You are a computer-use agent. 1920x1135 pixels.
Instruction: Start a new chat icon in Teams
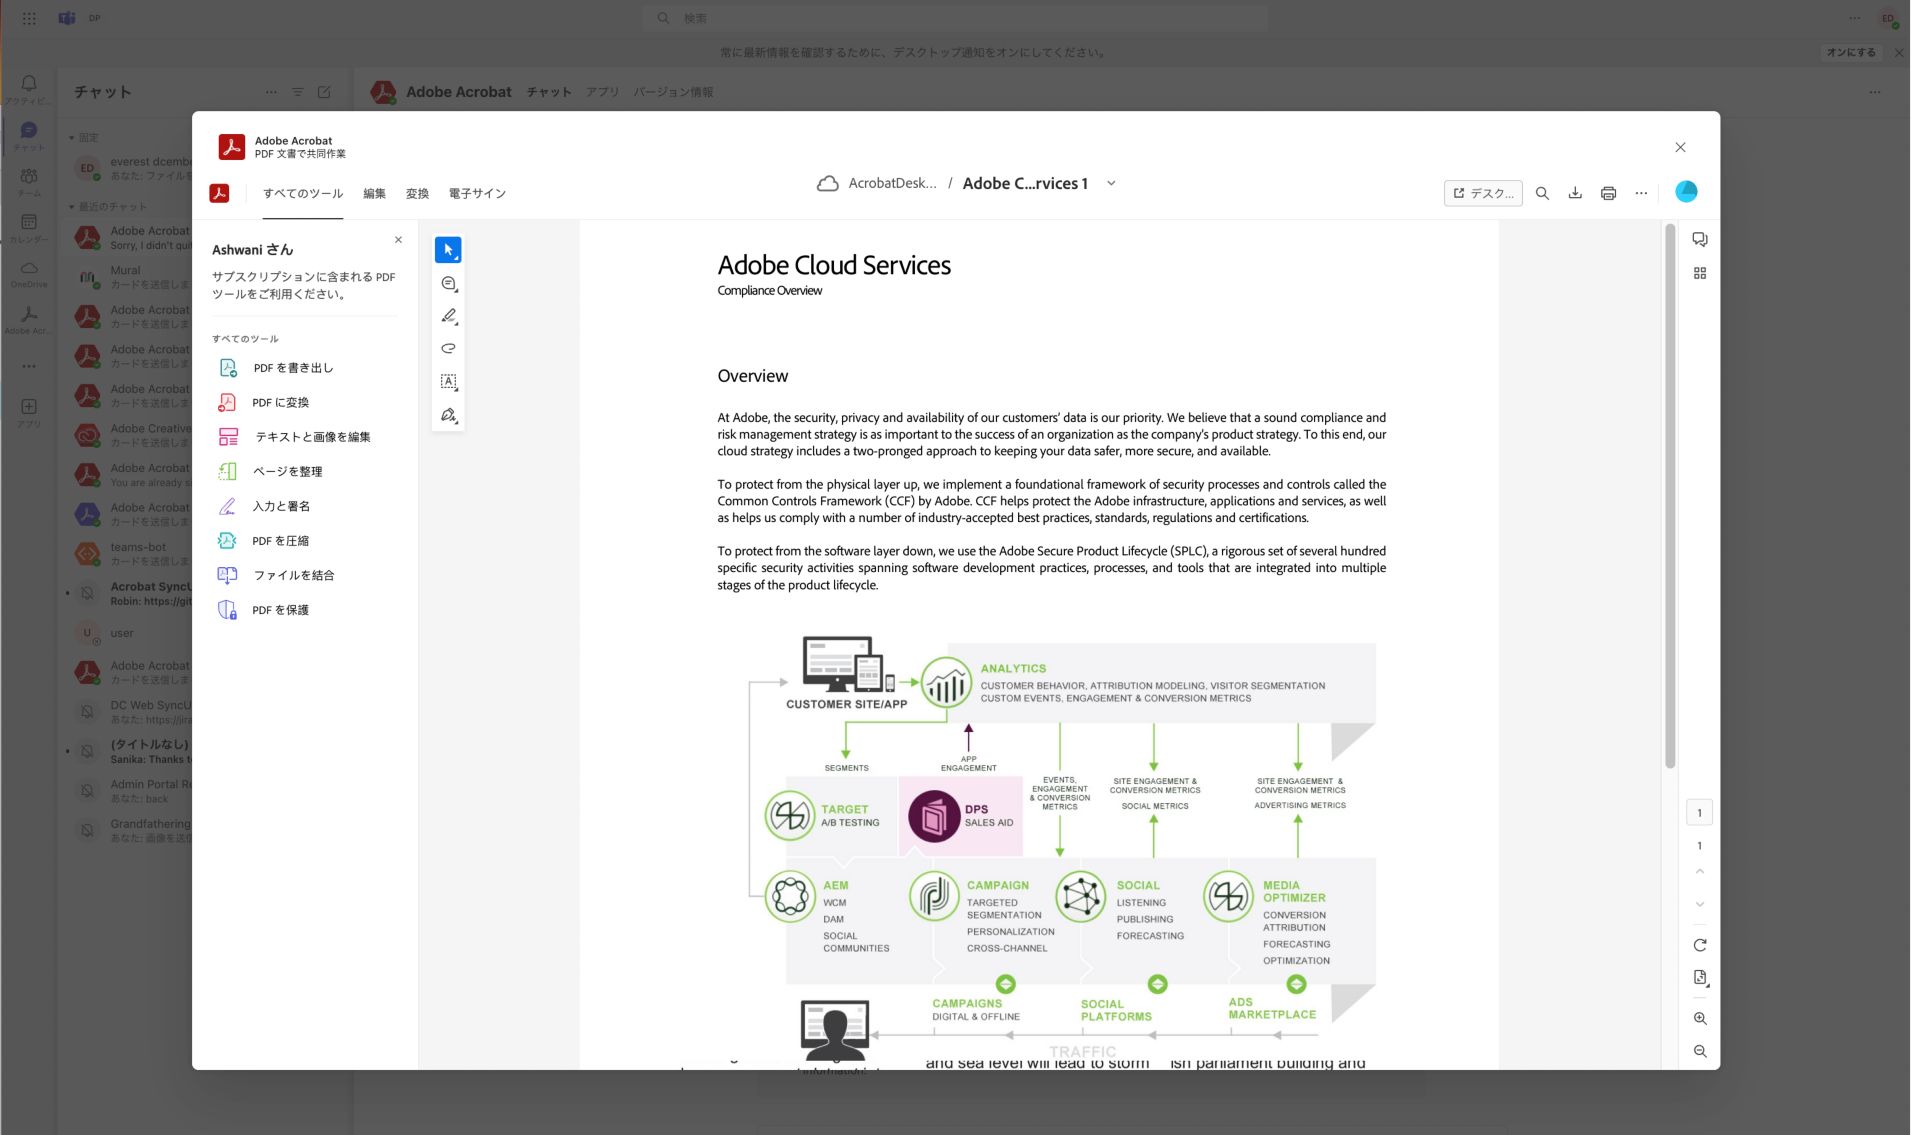pos(324,92)
